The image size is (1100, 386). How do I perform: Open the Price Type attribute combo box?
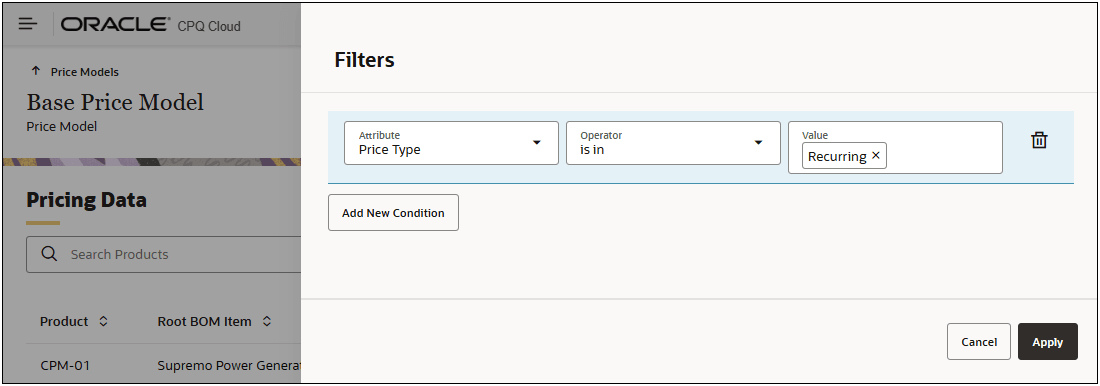451,143
